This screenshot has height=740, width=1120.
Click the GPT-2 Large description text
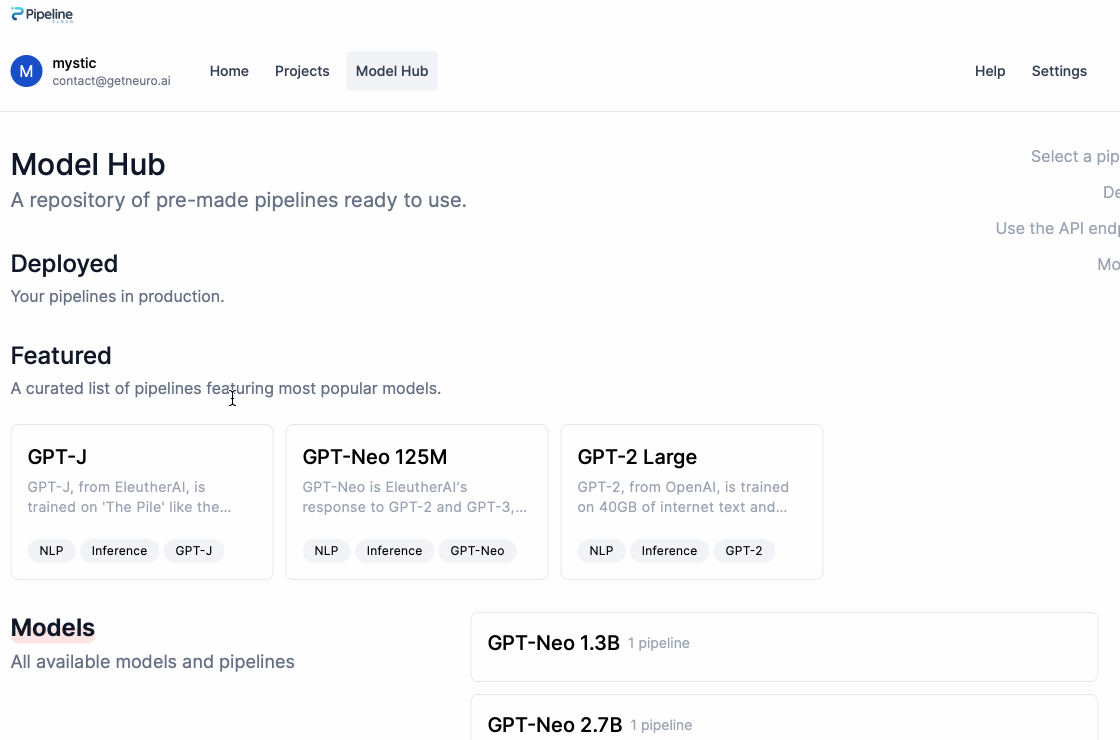point(683,497)
